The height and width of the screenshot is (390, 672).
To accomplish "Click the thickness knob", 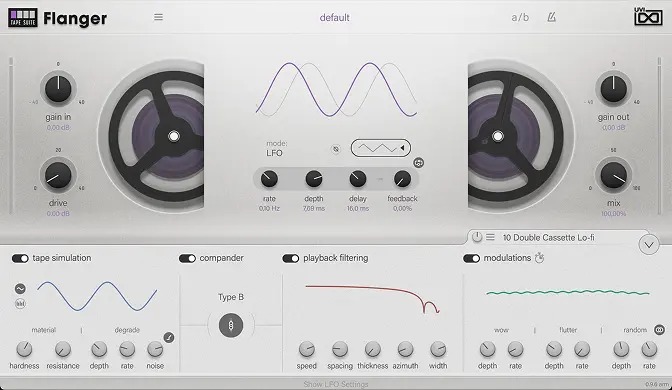I will coord(372,349).
